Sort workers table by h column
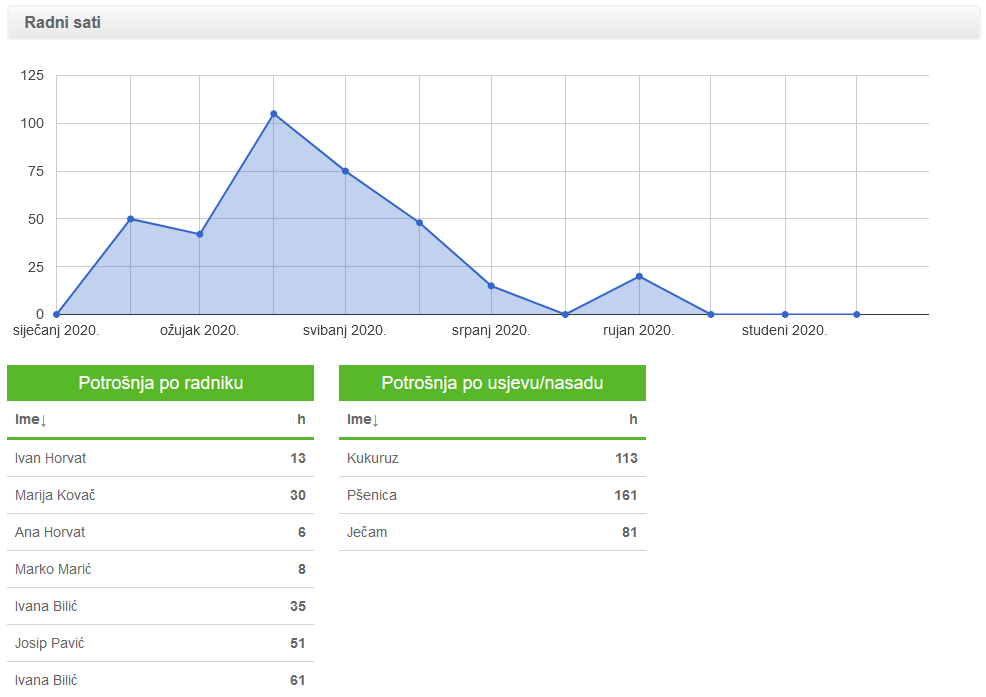 pos(301,420)
